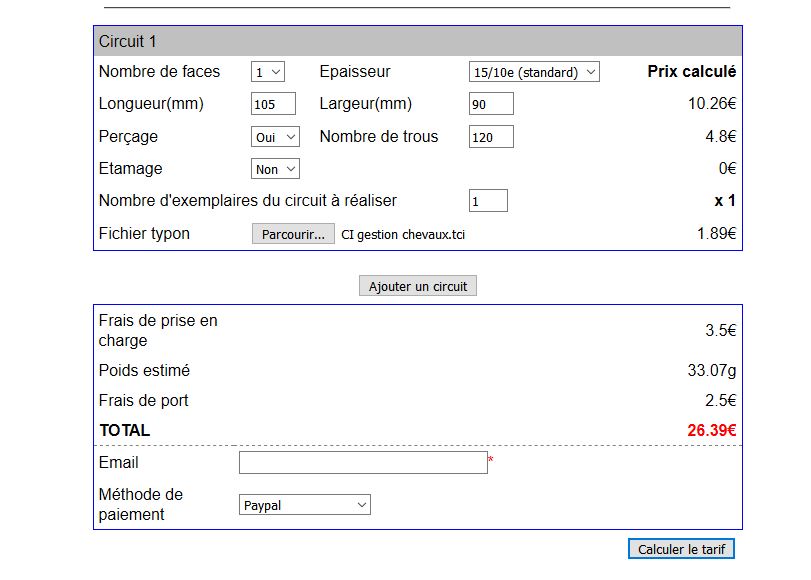The image size is (811, 580).
Task: Expand the Epaisseur 15/10e (standard) dropdown
Action: point(534,72)
